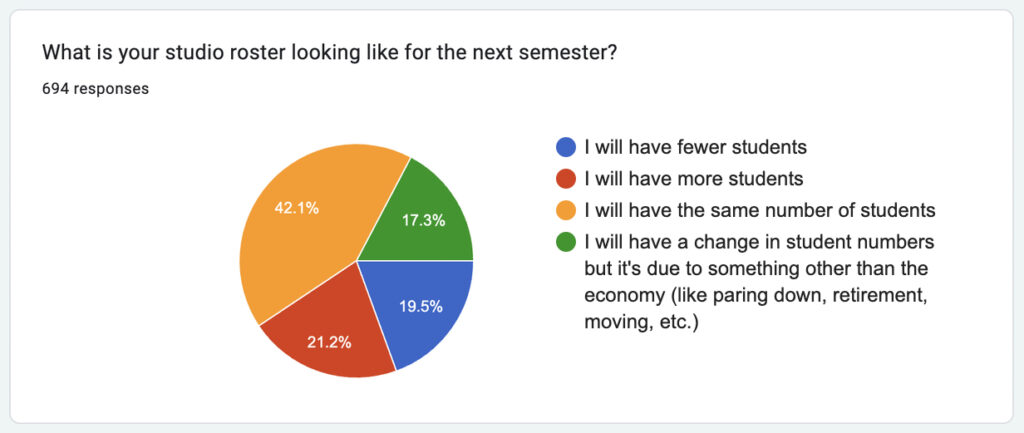Click the 'economy (like paring down, retirement' line

[756, 296]
